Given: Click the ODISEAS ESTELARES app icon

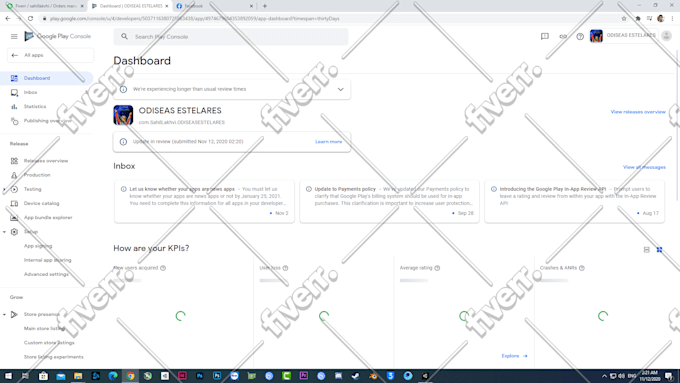Looking at the screenshot, I should 123,115.
